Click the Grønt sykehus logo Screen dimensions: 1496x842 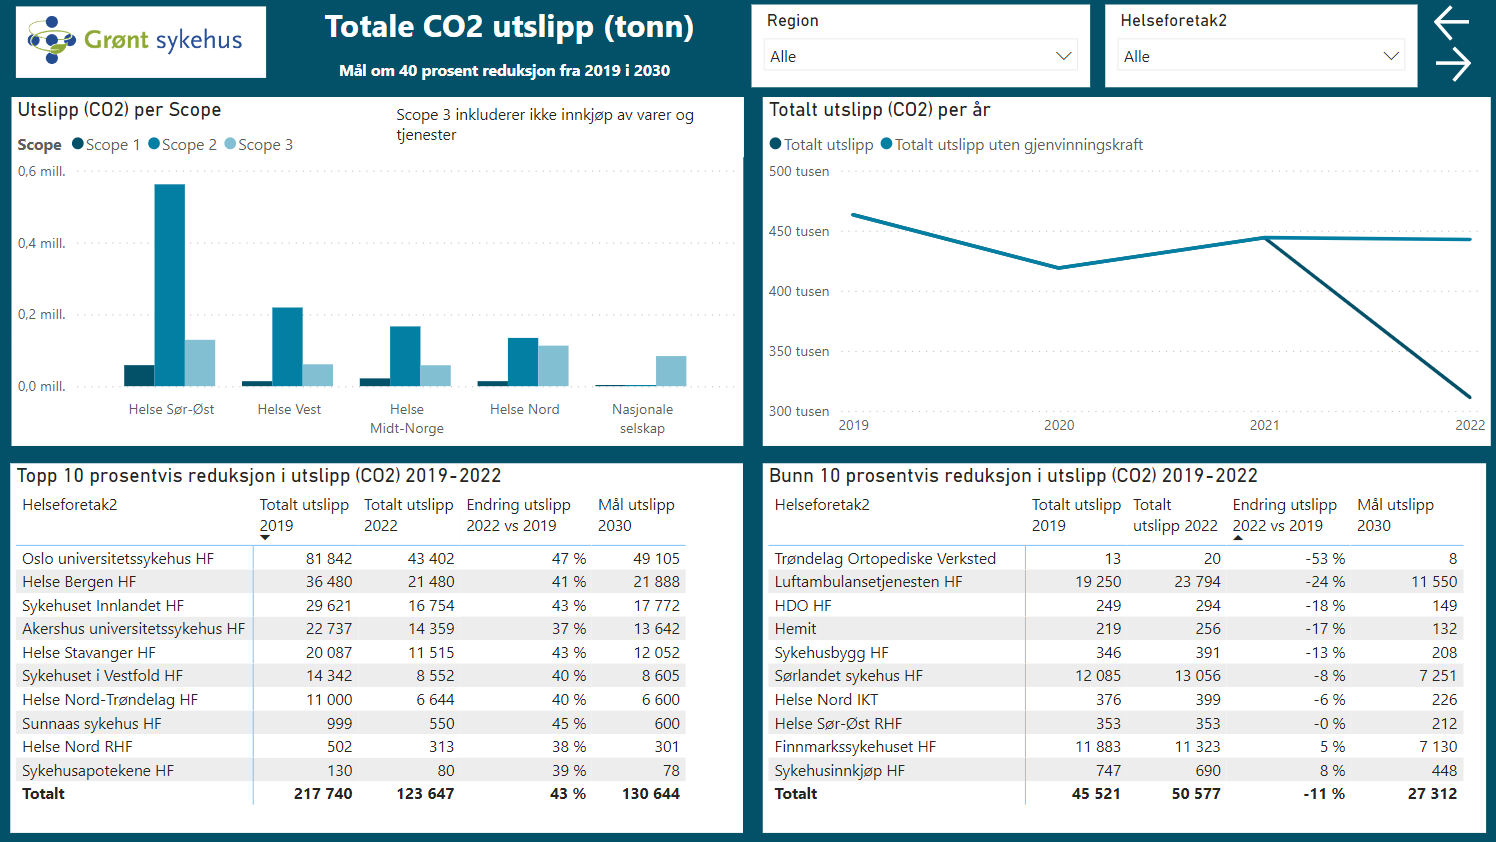pyautogui.click(x=140, y=42)
